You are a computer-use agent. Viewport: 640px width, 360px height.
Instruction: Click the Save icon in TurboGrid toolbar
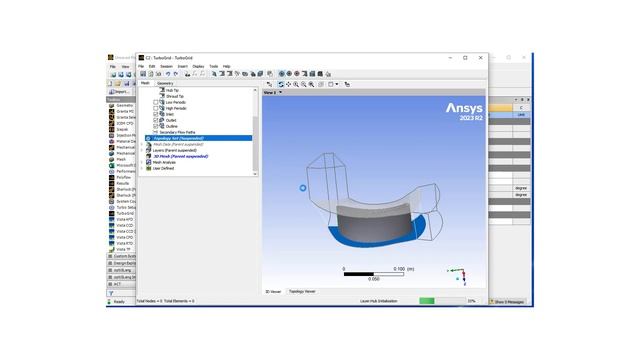pyautogui.click(x=143, y=74)
